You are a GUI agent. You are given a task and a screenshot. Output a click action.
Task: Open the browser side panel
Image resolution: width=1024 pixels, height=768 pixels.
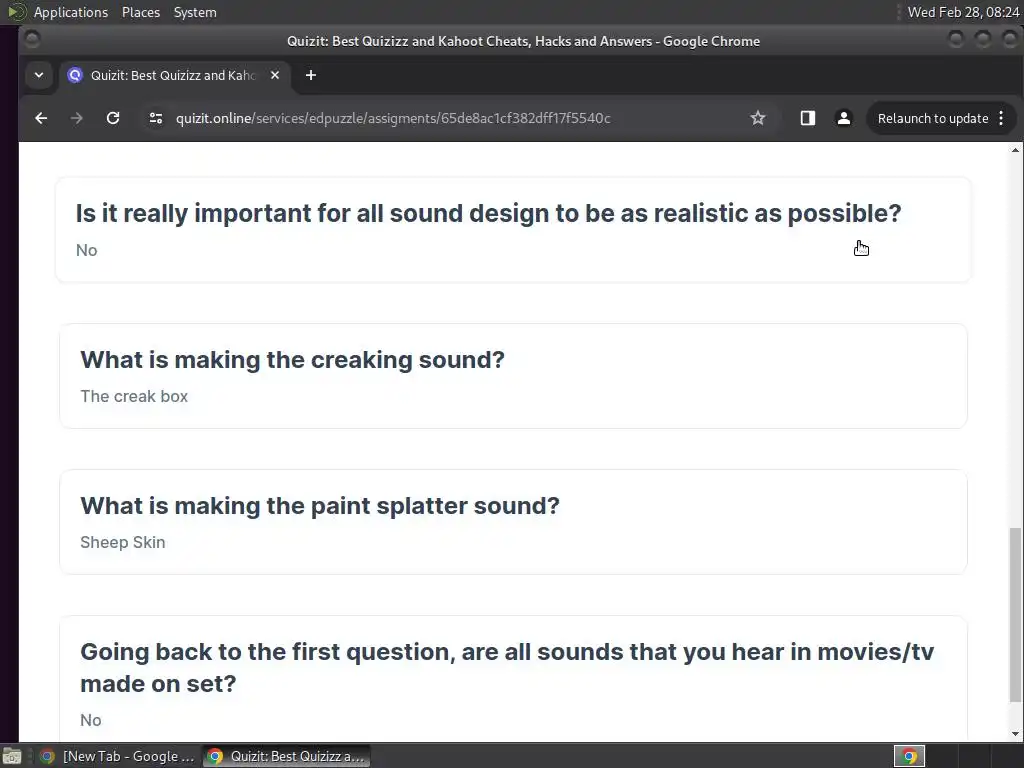click(808, 118)
